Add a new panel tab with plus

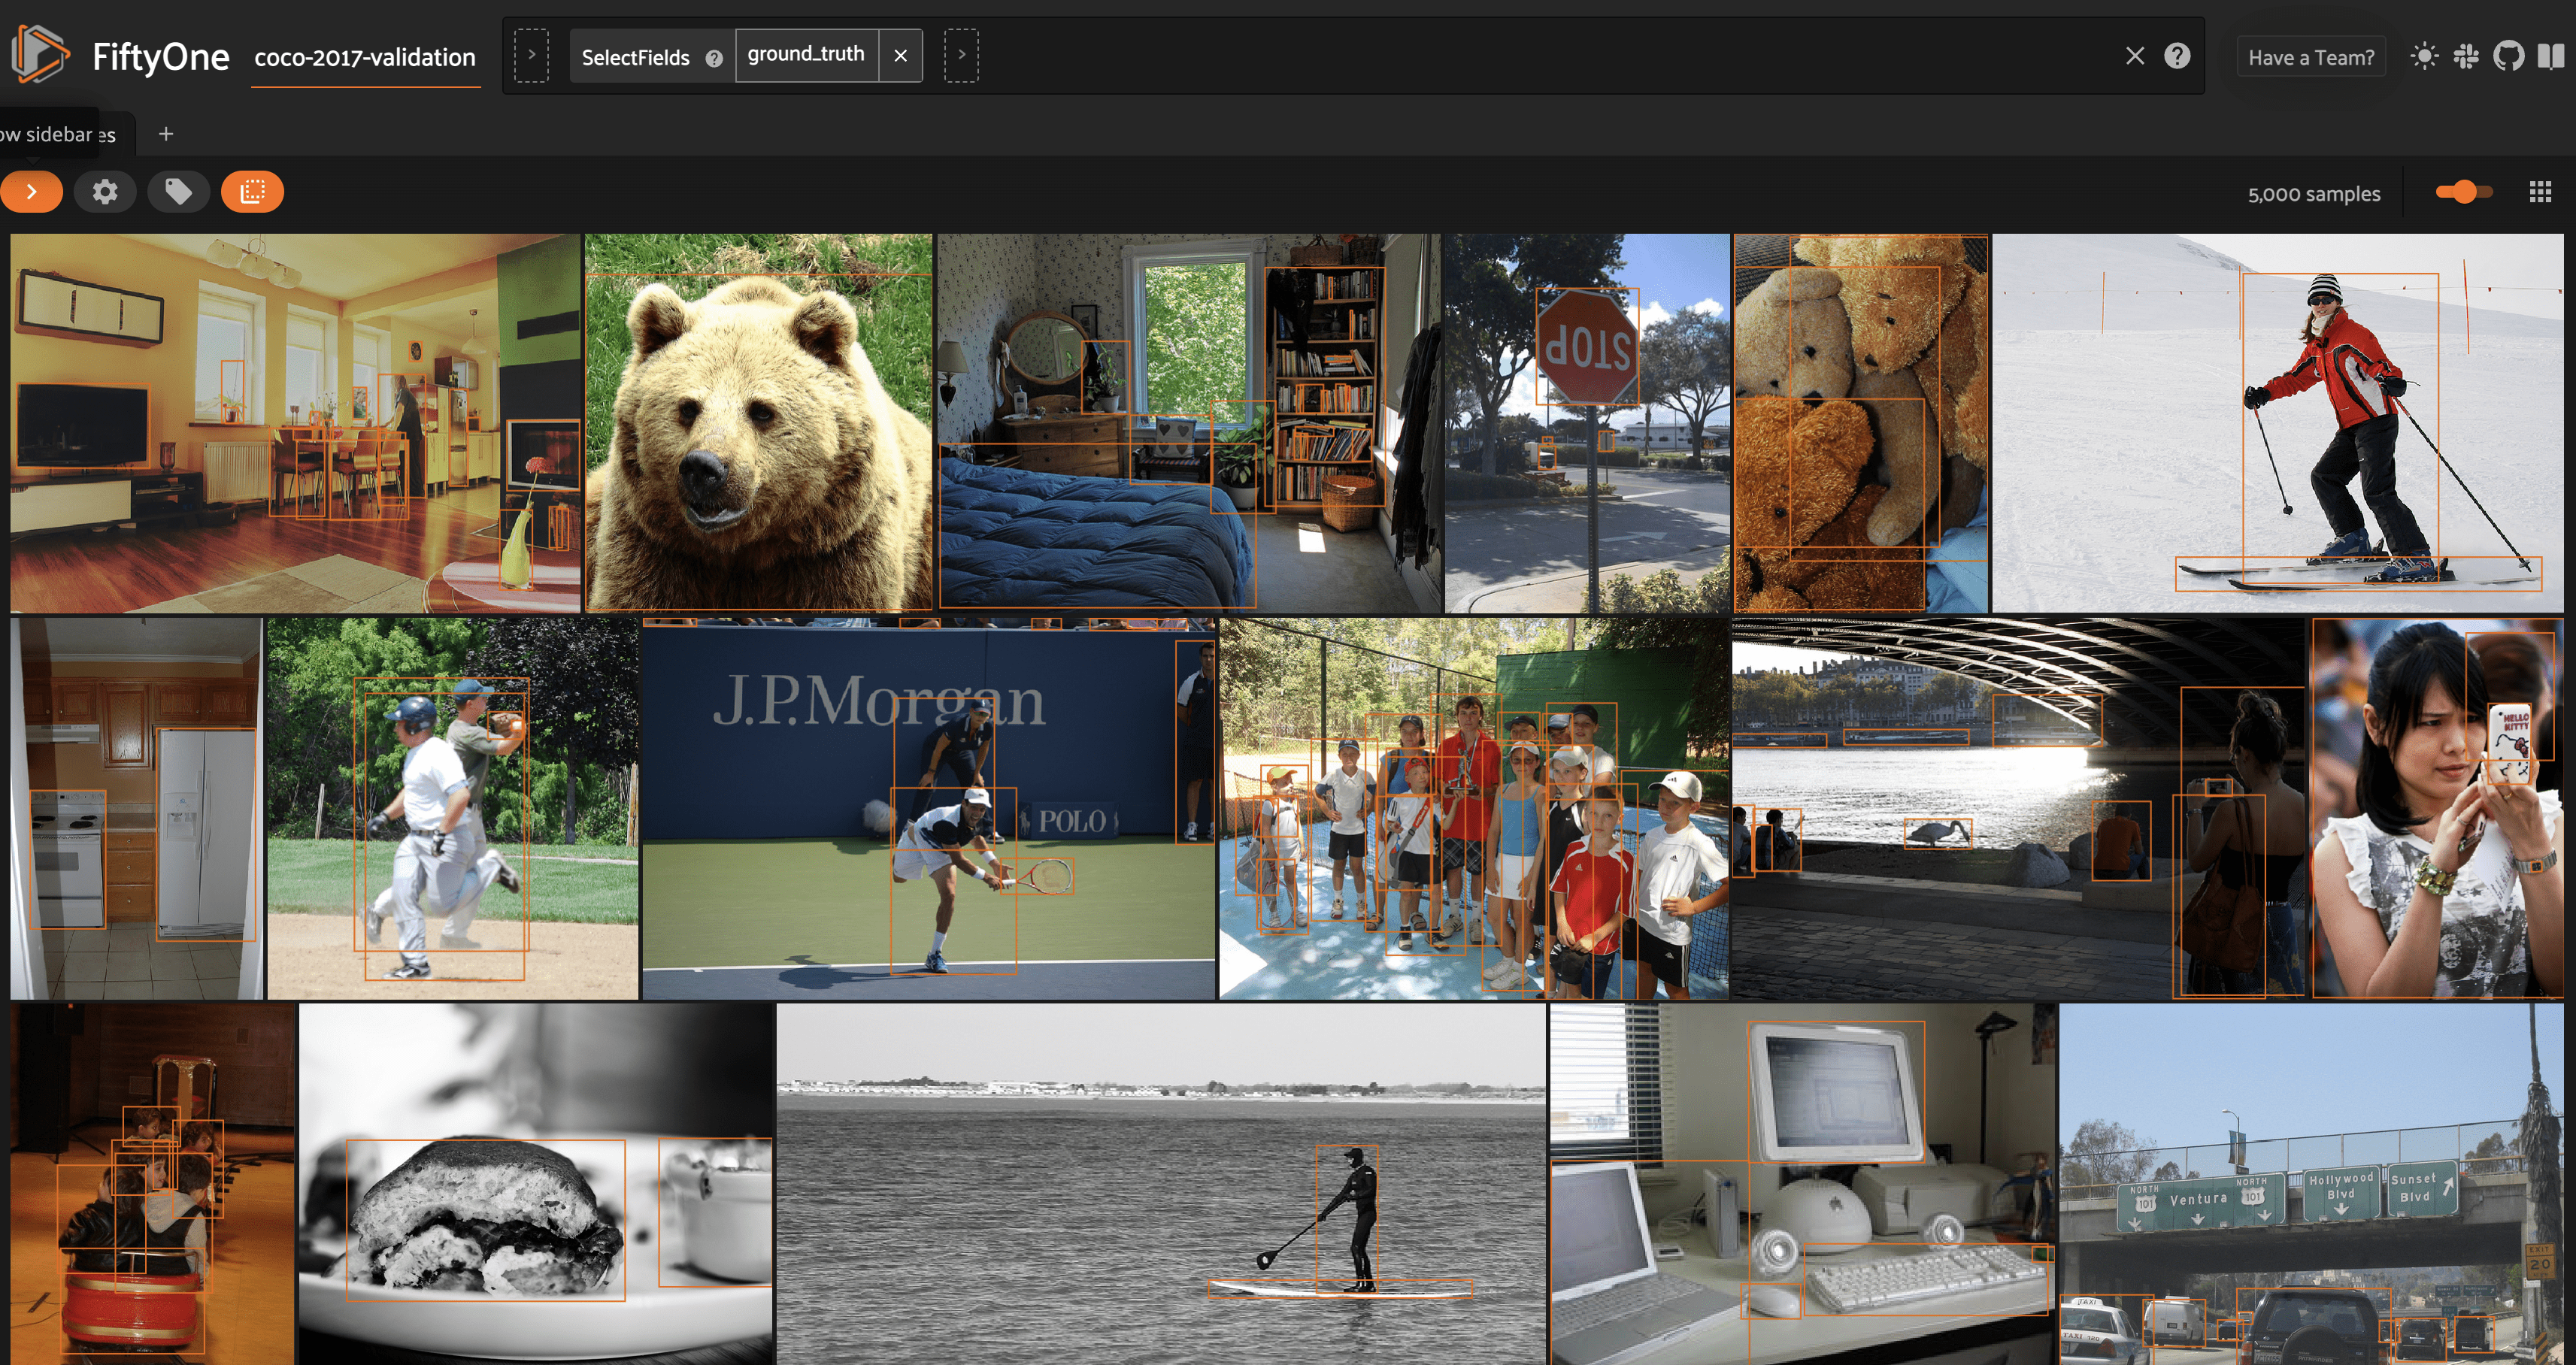[x=166, y=134]
